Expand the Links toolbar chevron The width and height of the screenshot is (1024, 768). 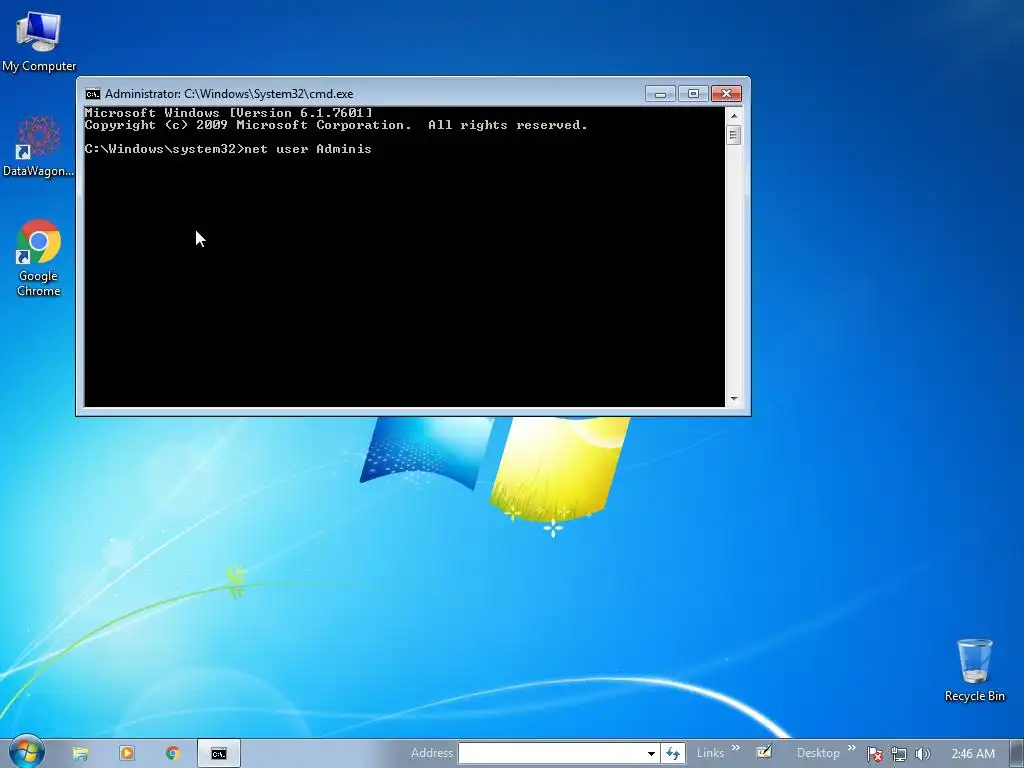pos(736,748)
